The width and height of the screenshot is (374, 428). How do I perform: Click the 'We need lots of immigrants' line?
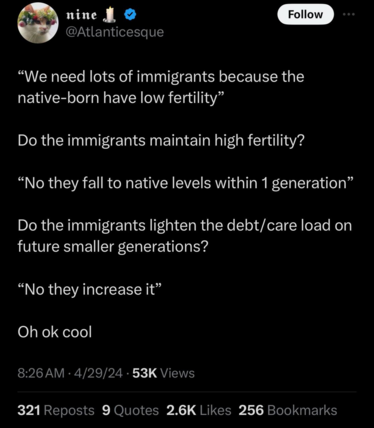click(161, 87)
